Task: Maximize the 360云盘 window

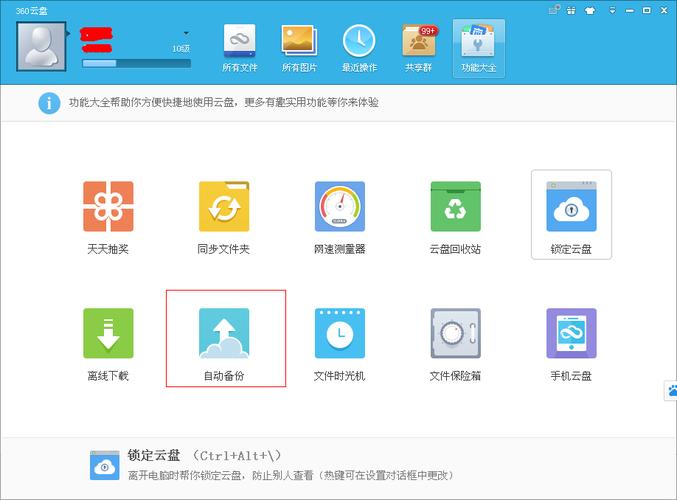Action: coord(646,10)
